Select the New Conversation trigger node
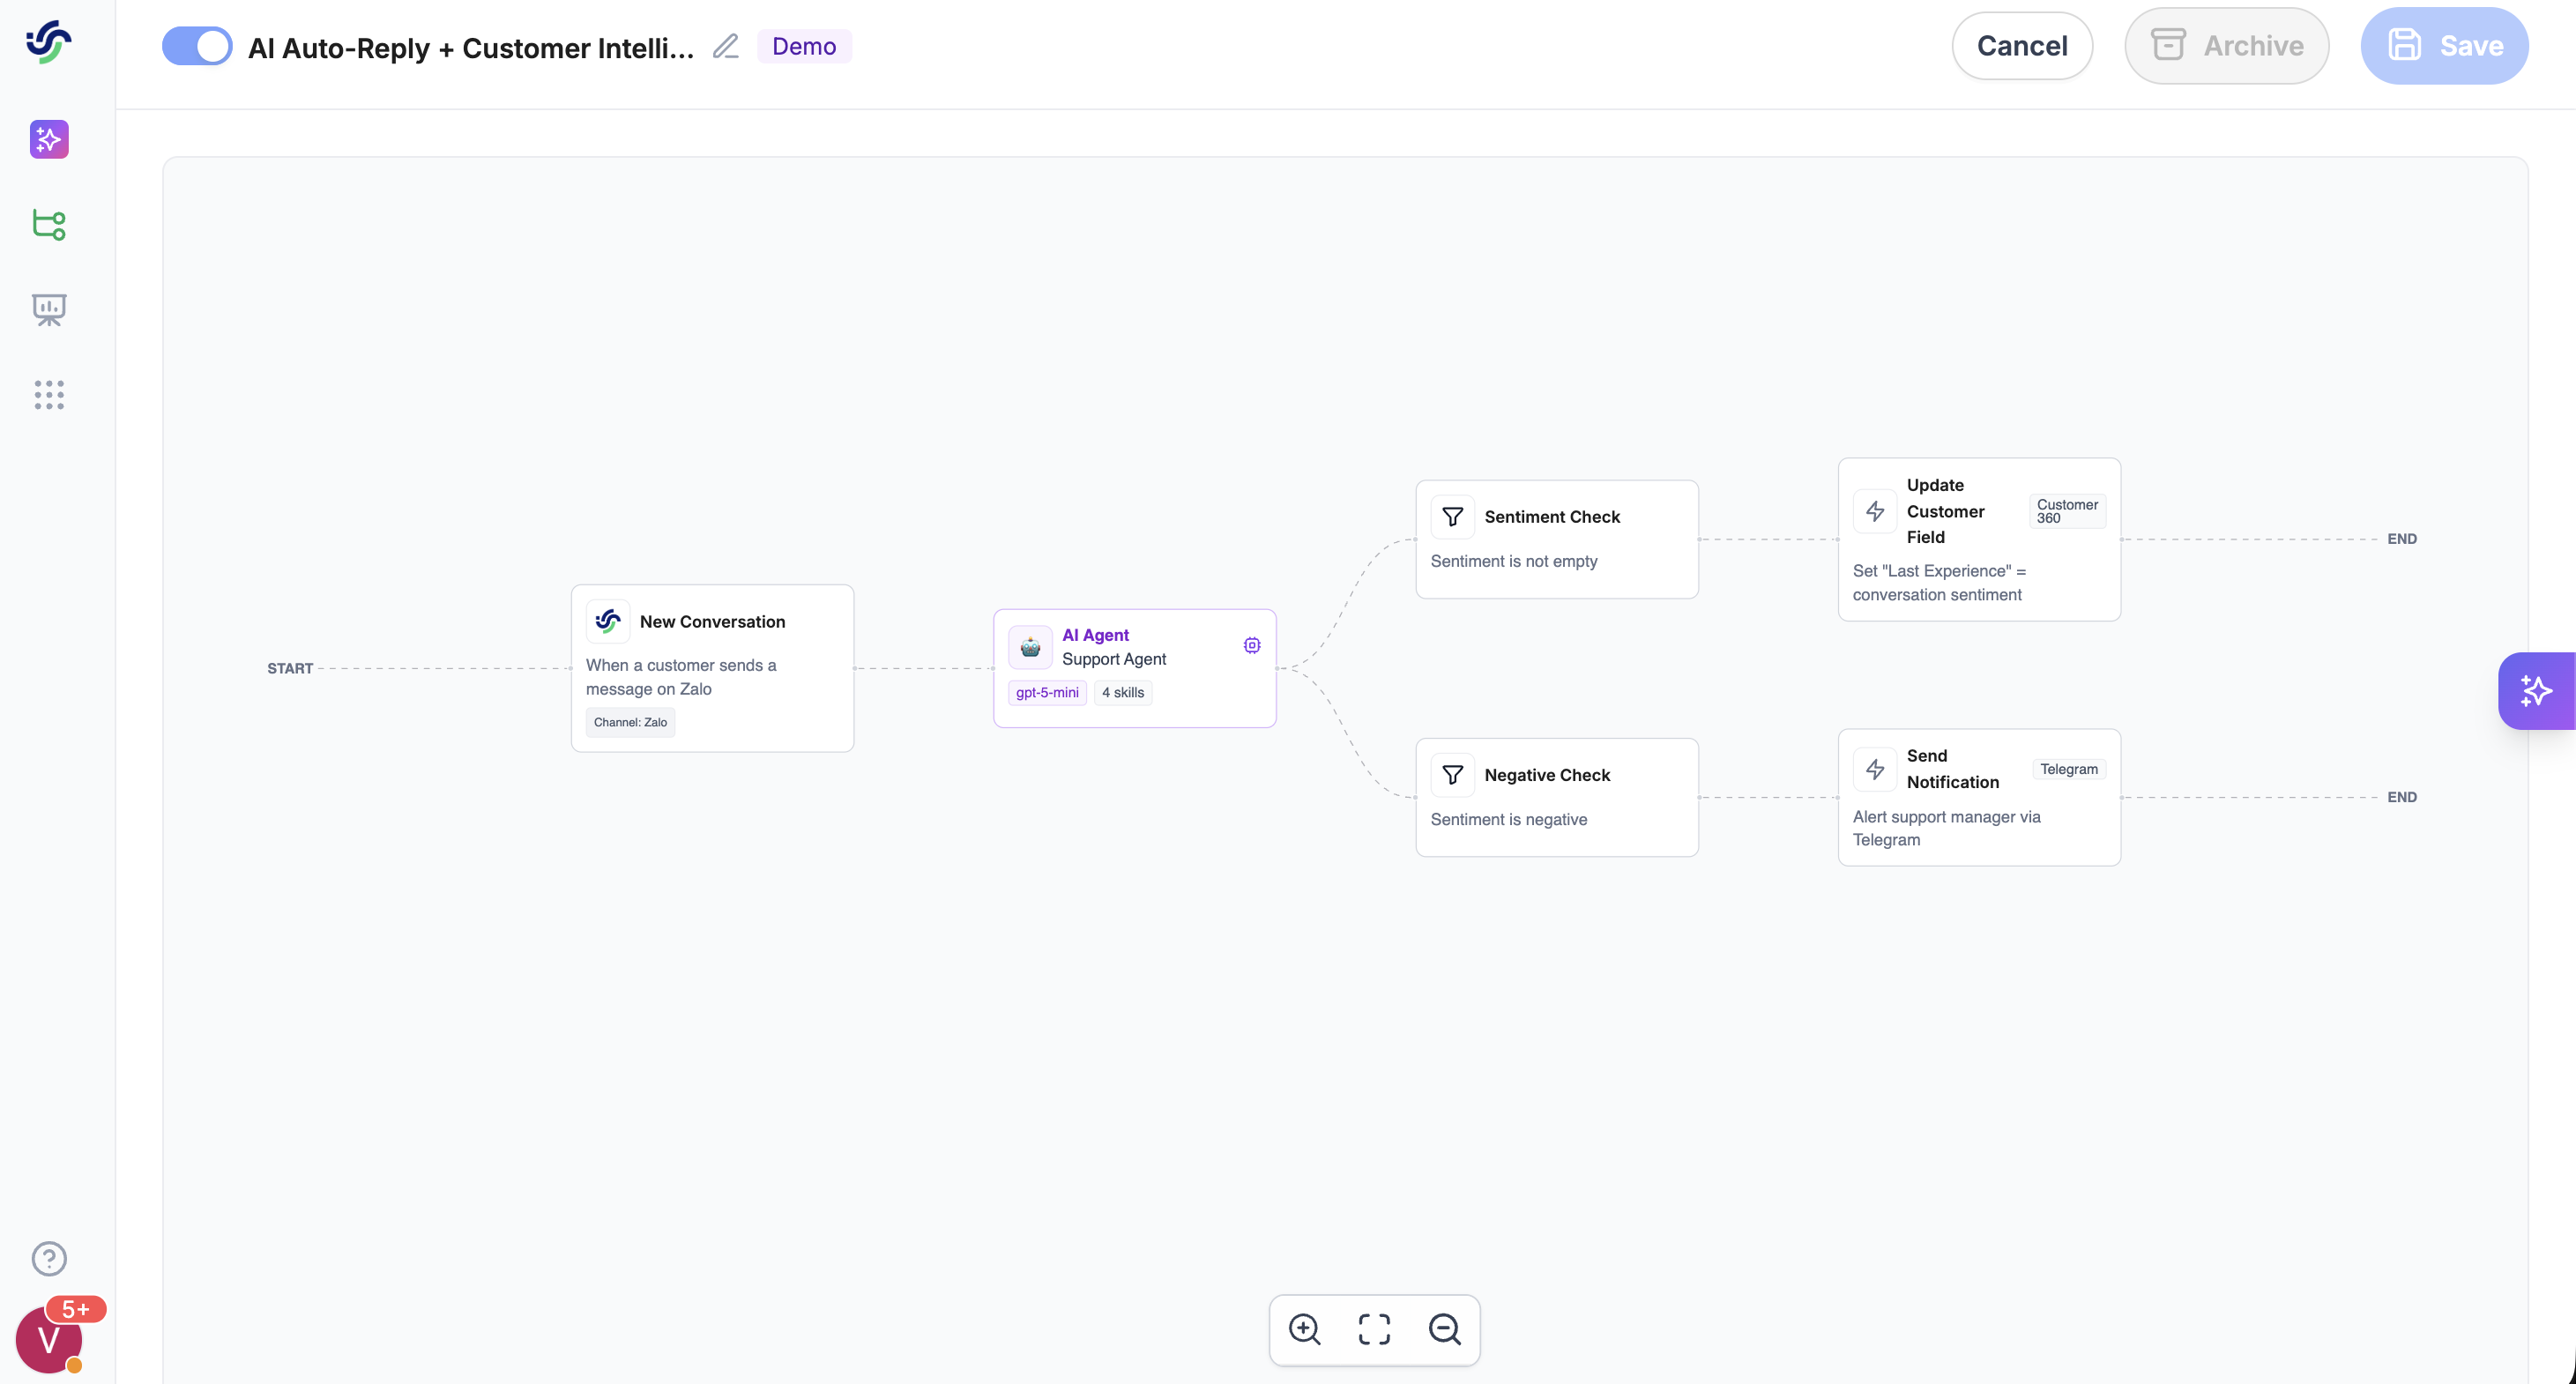The image size is (2576, 1384). [x=712, y=668]
